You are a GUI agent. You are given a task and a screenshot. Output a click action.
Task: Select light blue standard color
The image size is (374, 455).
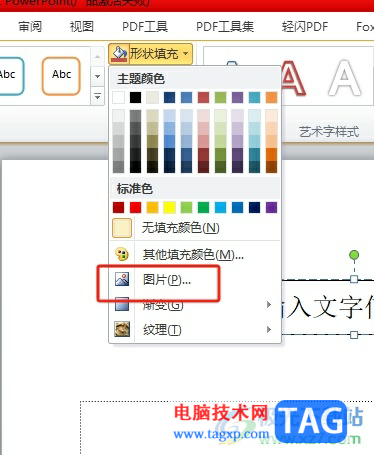(x=220, y=207)
